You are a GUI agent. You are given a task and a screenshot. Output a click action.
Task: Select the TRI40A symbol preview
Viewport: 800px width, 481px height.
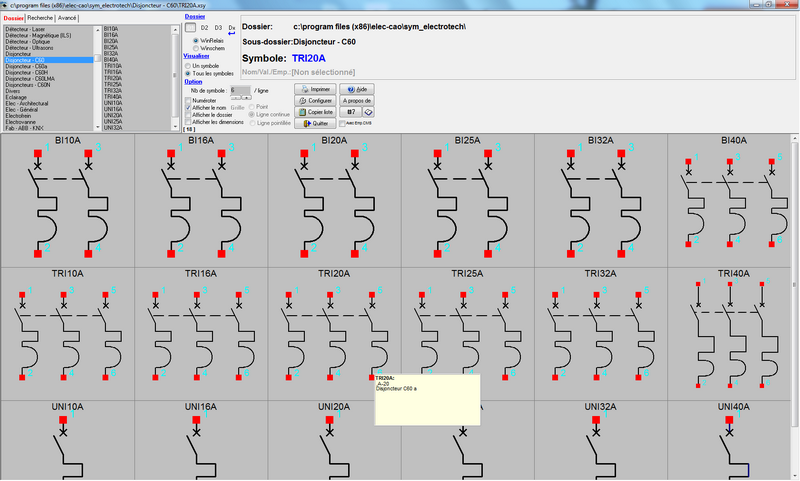tap(729, 334)
